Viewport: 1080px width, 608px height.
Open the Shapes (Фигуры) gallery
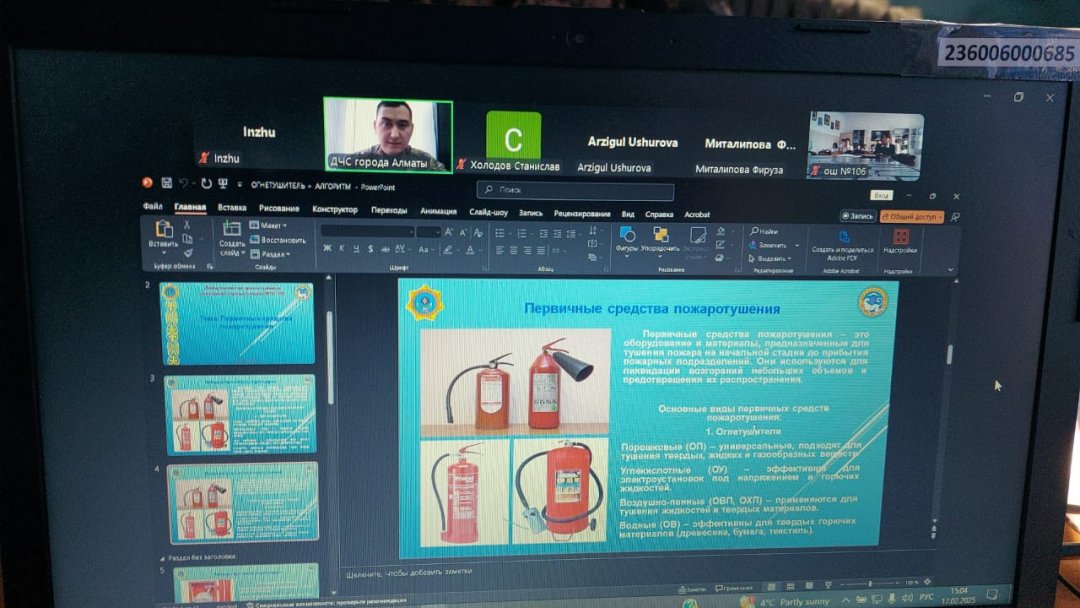[627, 236]
